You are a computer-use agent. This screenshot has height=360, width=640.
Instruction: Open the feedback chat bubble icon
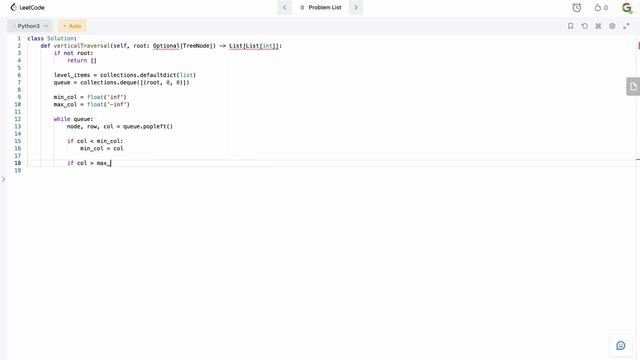pyautogui.click(x=620, y=346)
